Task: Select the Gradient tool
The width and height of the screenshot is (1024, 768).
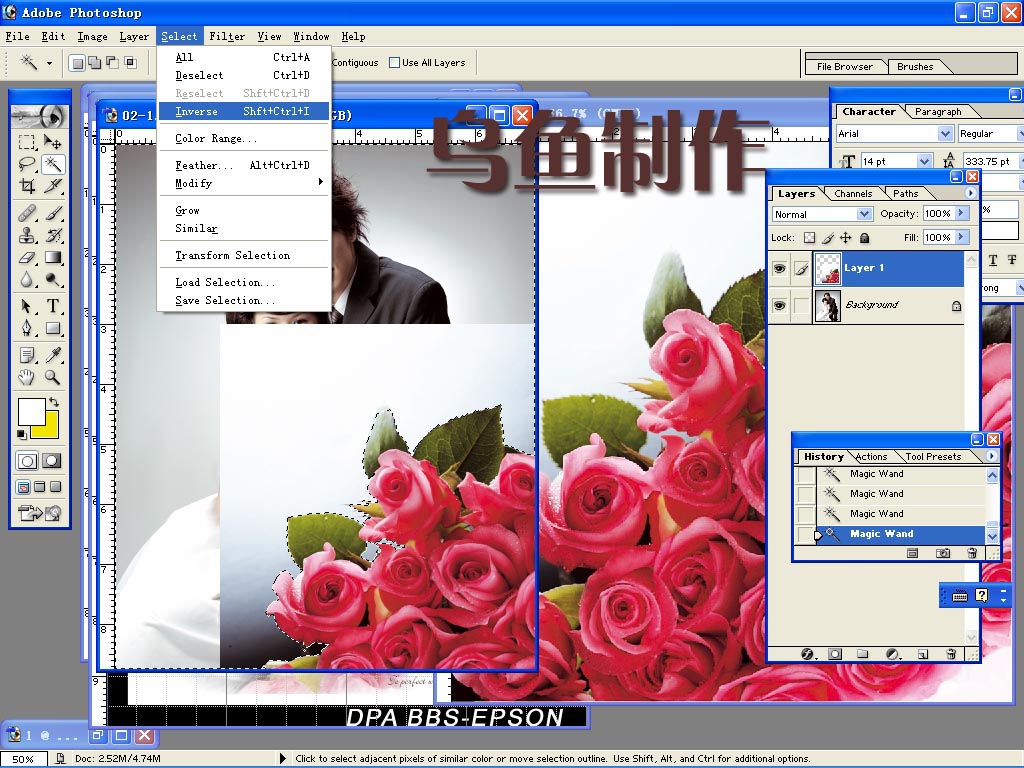Action: point(52,257)
